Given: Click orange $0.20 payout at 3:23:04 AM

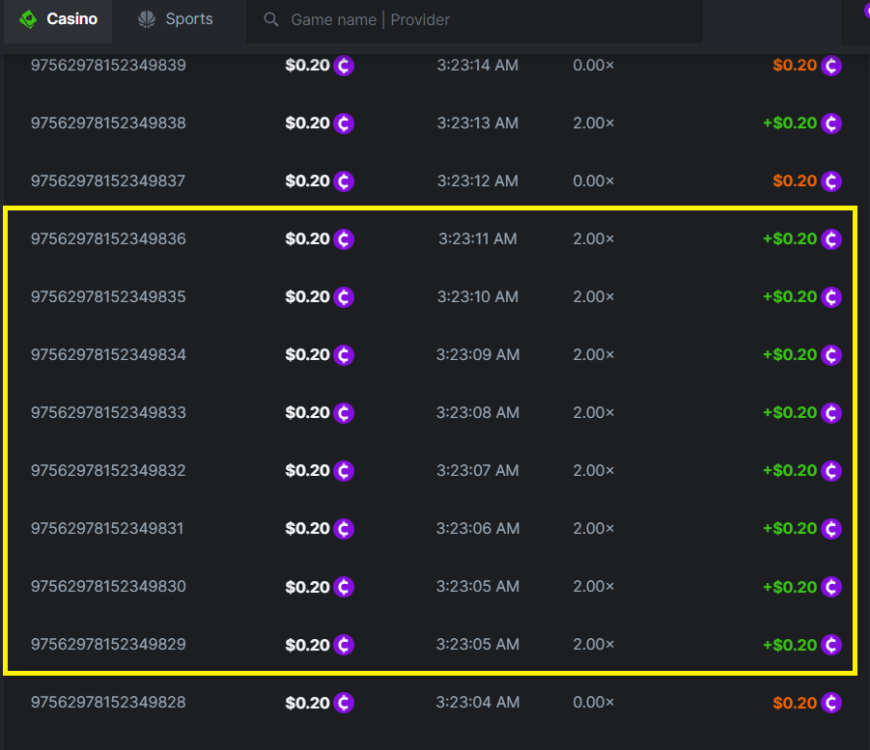Looking at the screenshot, I should pyautogui.click(x=794, y=703).
